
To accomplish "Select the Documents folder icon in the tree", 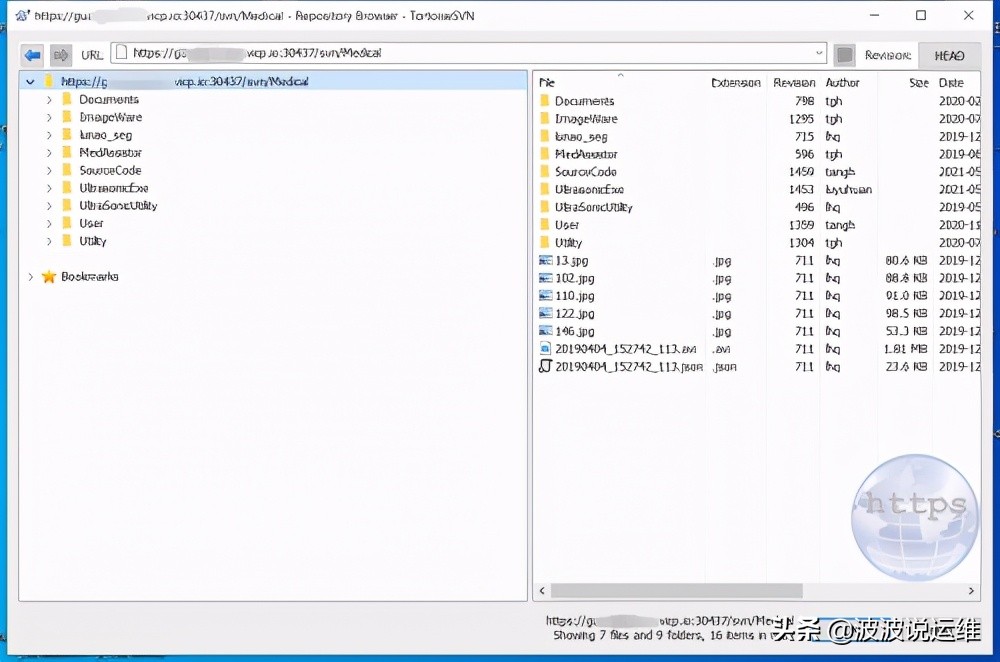I will pyautogui.click(x=66, y=99).
